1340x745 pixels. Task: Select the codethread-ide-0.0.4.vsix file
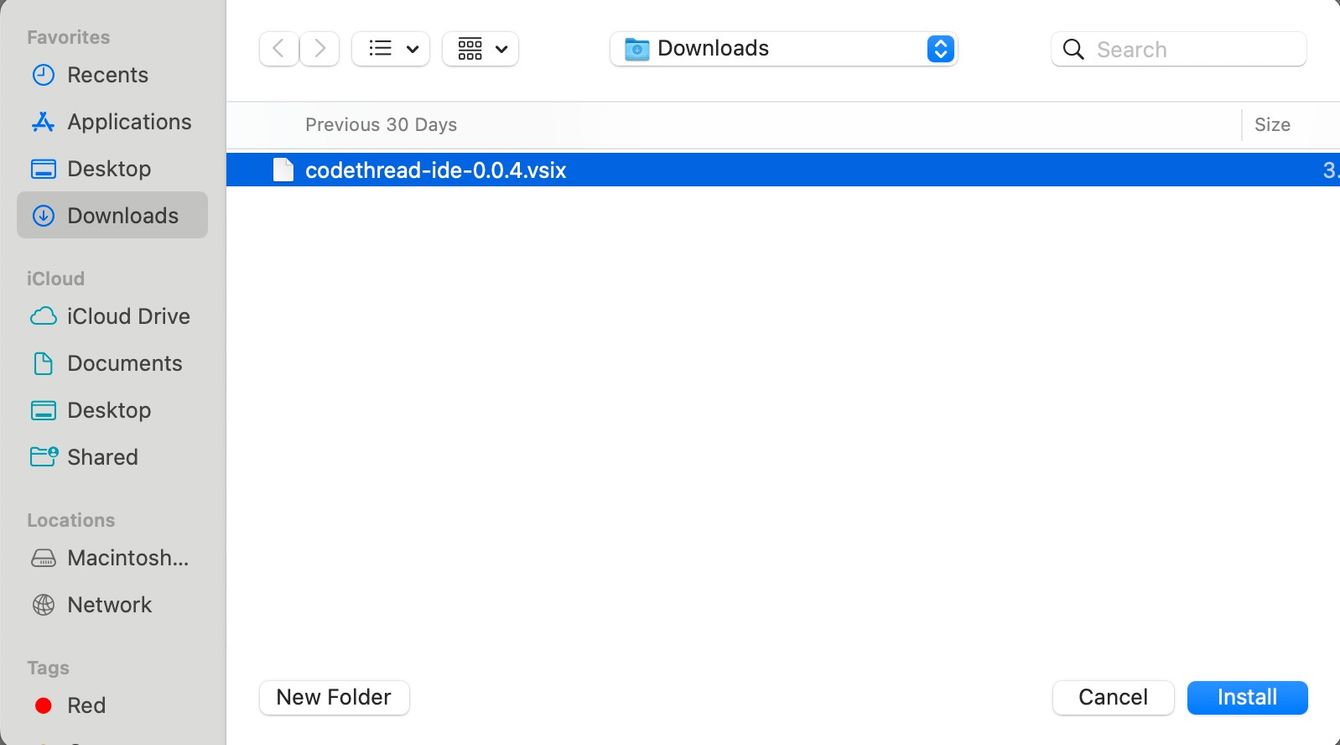[435, 171]
